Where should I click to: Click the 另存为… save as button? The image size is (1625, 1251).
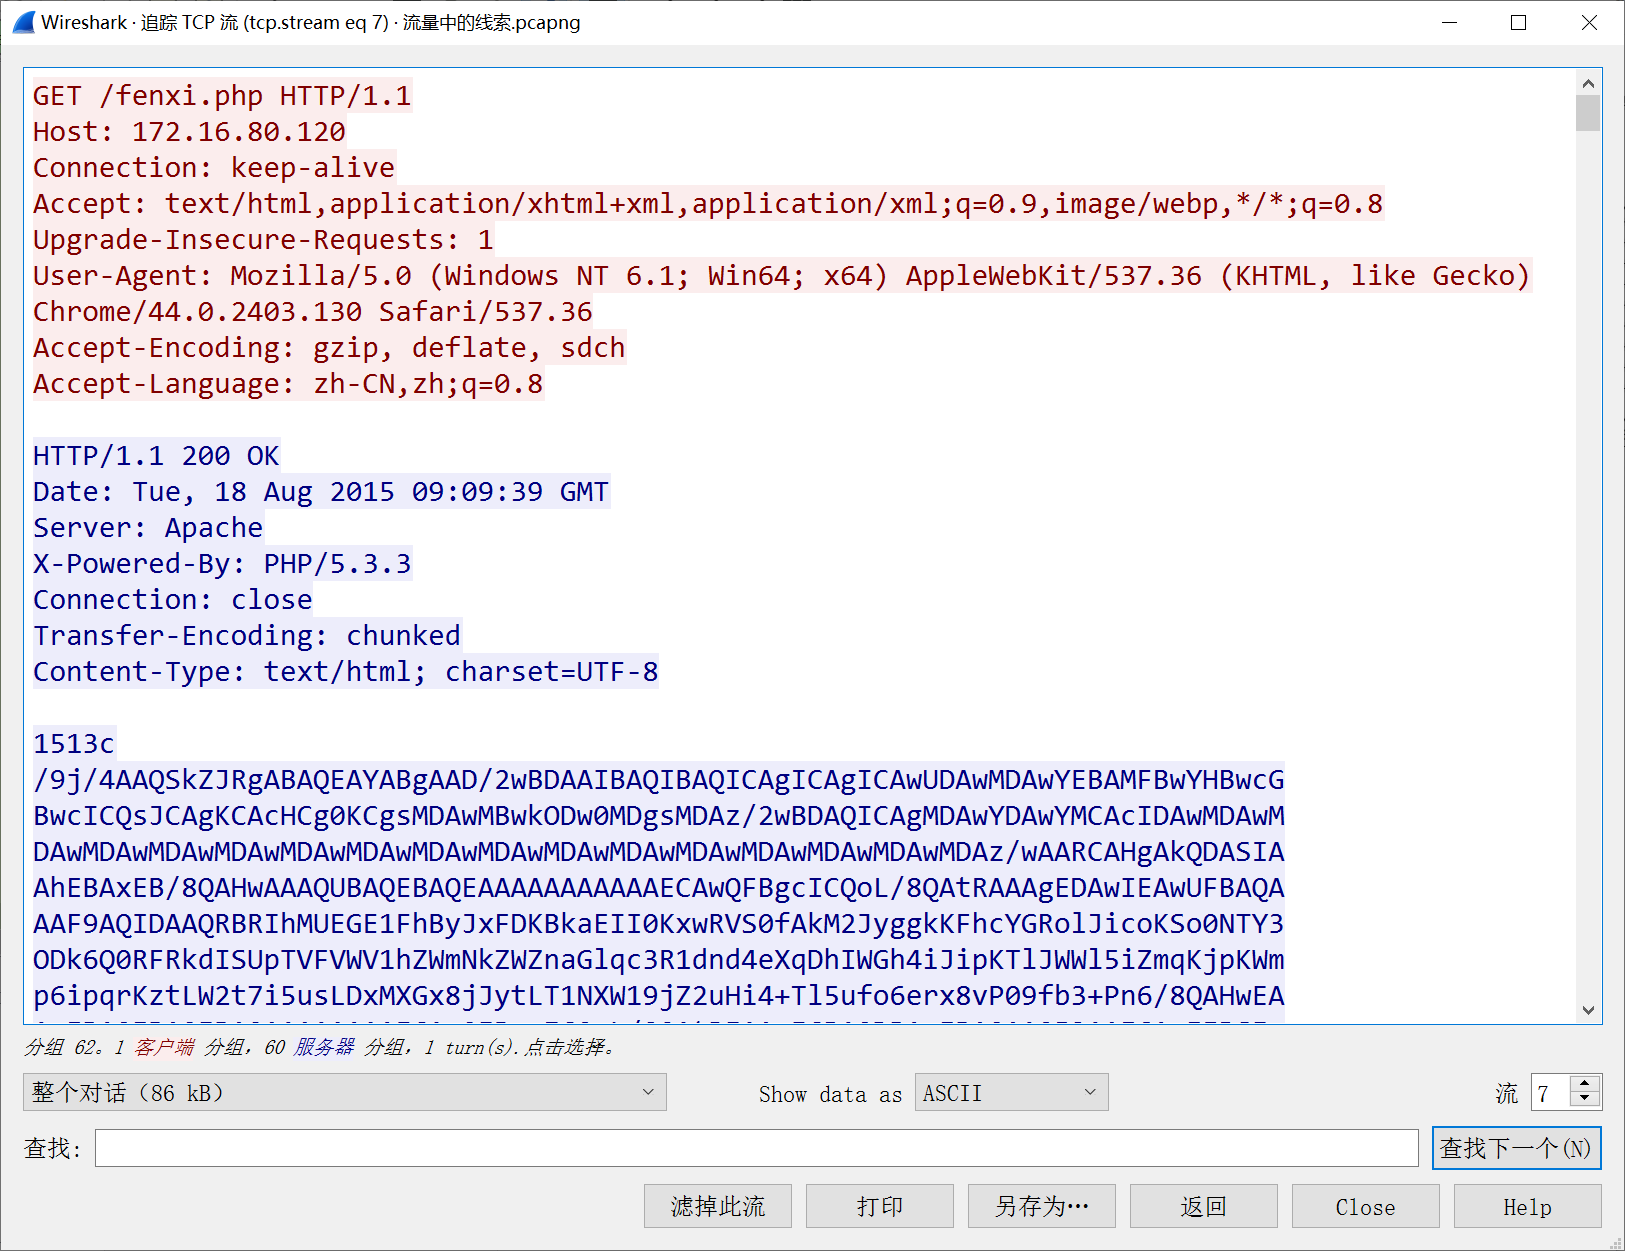tap(1042, 1207)
